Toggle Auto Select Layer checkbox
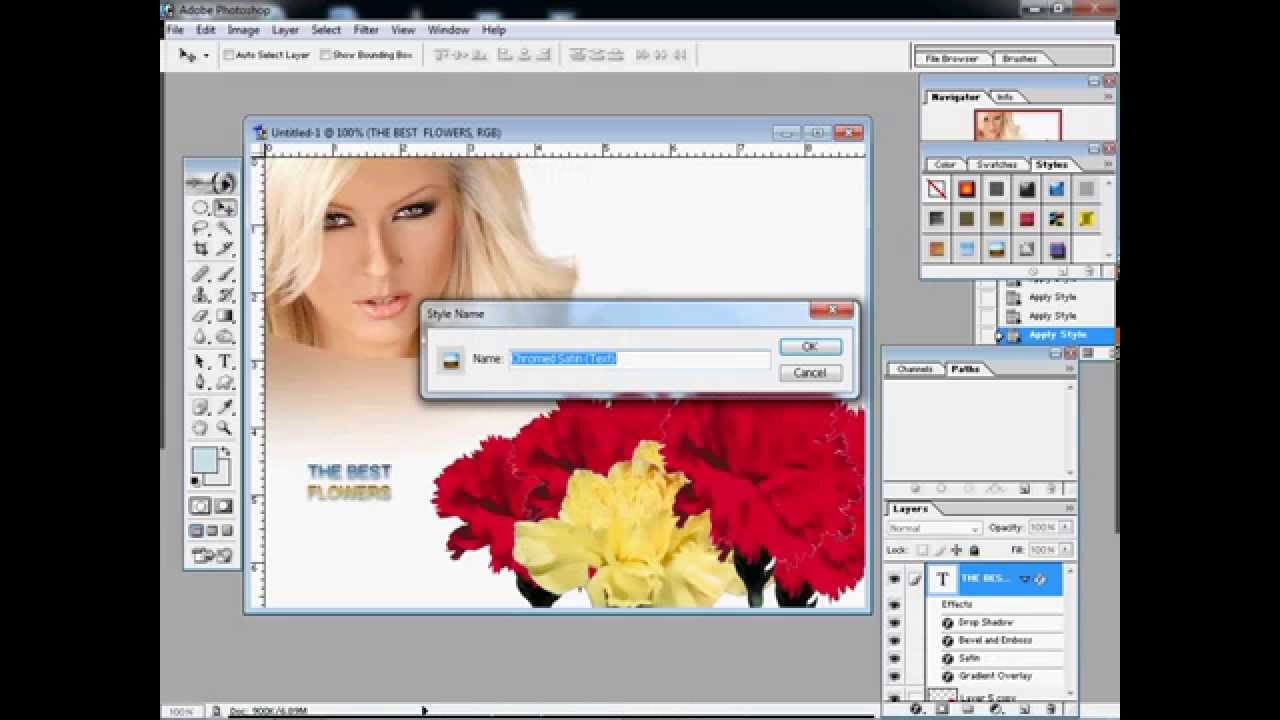Viewport: 1280px width, 720px height. pyautogui.click(x=229, y=55)
